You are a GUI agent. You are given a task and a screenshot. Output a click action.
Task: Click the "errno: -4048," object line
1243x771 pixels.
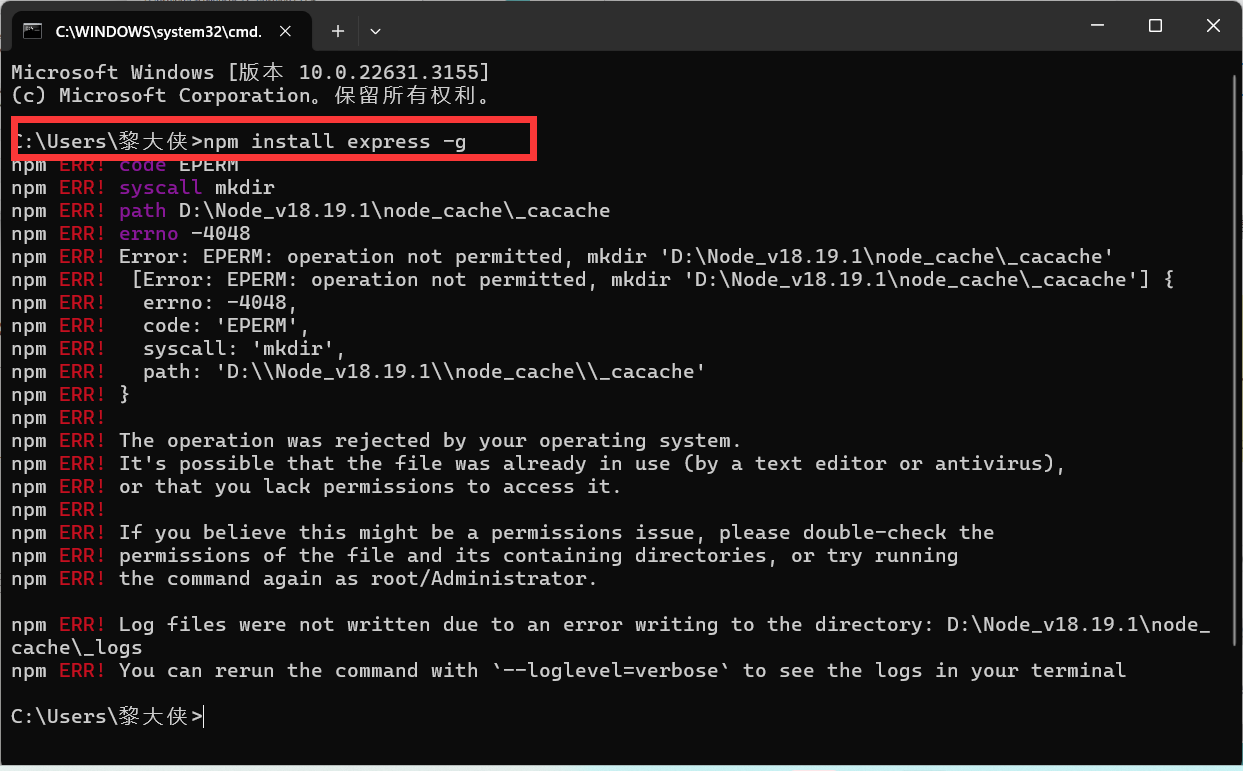(x=155, y=302)
